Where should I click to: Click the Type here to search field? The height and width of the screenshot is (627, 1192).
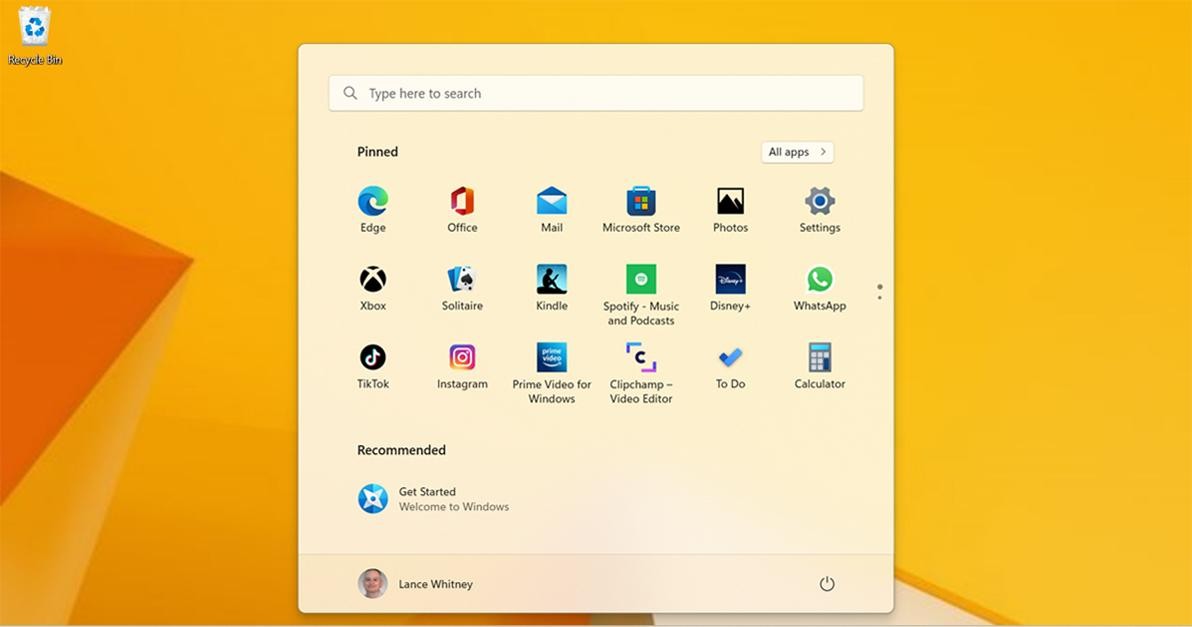(596, 93)
